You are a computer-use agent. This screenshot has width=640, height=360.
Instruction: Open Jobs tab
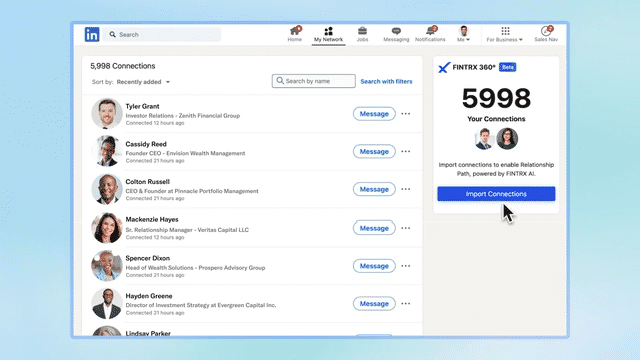click(x=362, y=34)
